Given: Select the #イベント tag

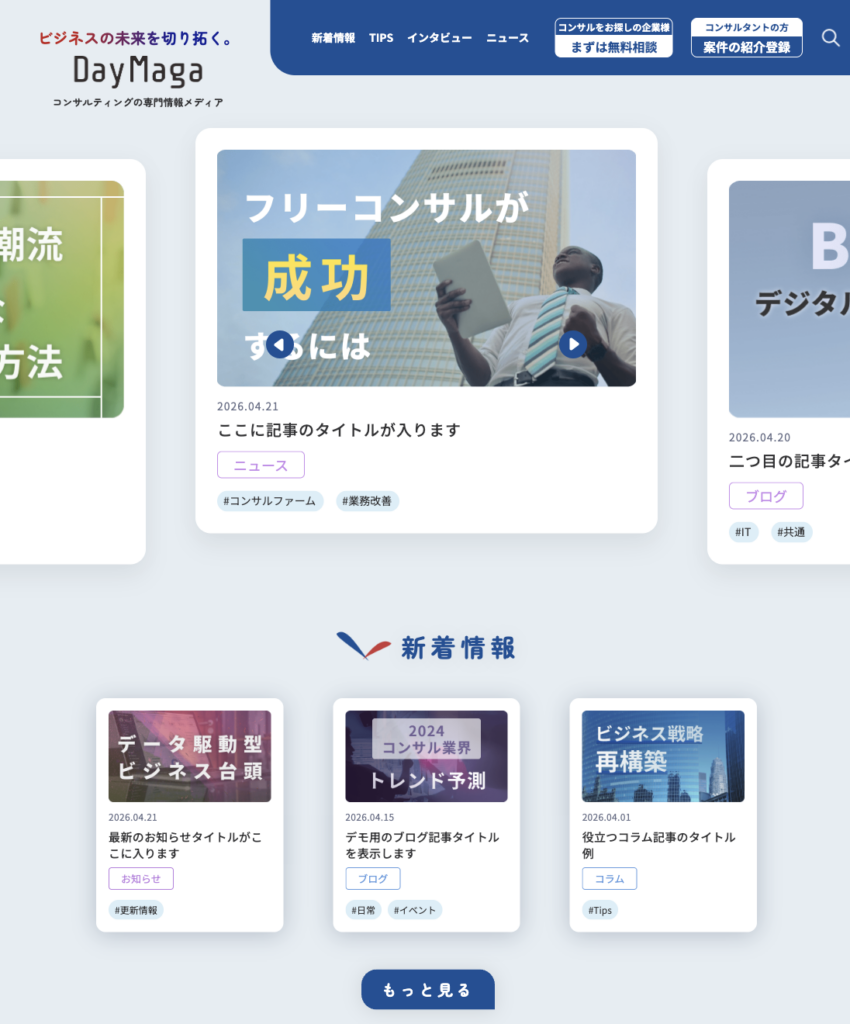Looking at the screenshot, I should (x=415, y=910).
